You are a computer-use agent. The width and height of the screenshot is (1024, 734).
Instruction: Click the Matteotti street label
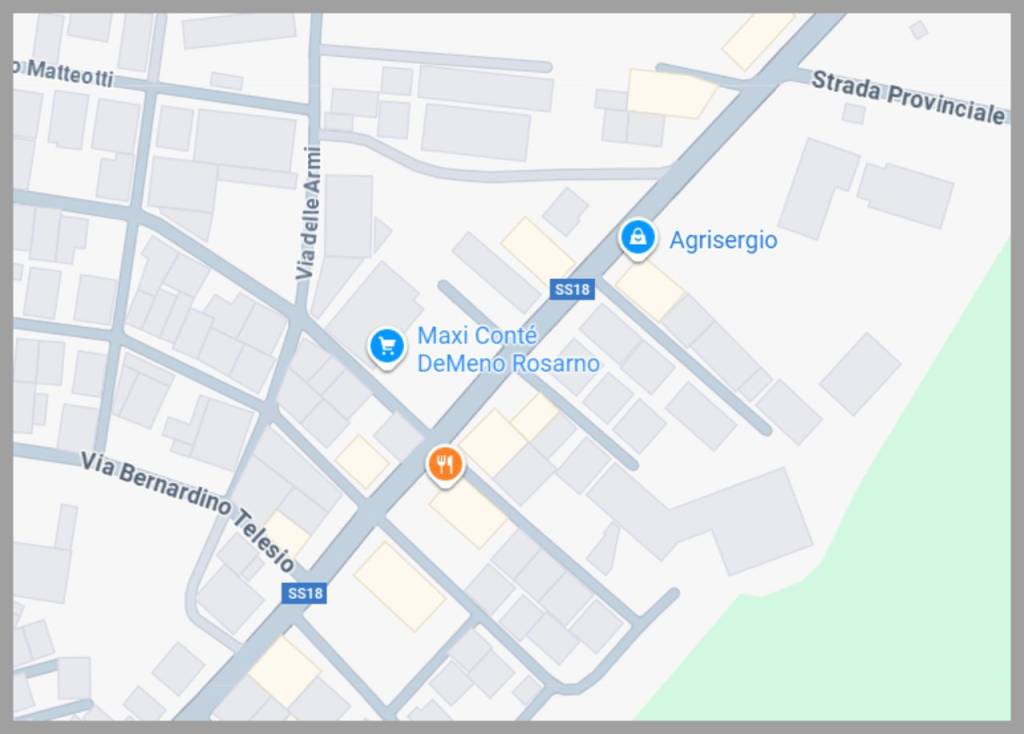tap(65, 72)
